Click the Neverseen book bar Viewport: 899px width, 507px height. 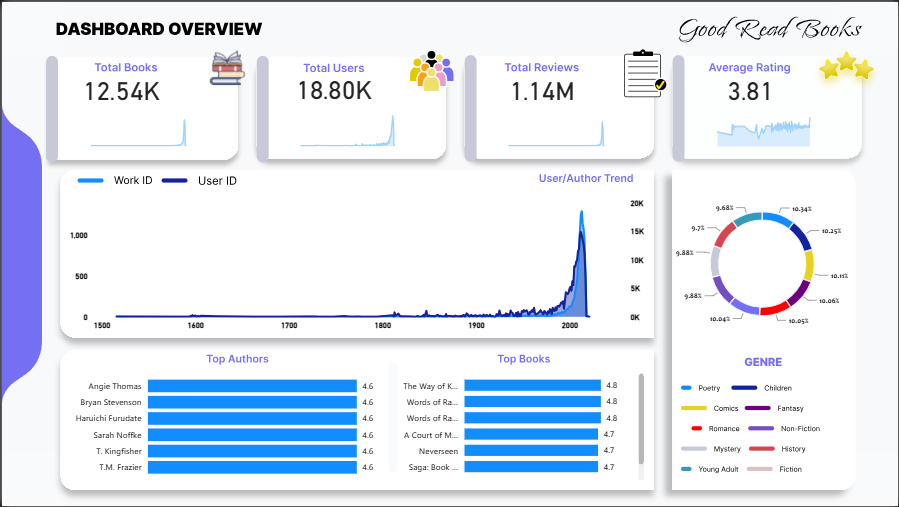coord(531,450)
